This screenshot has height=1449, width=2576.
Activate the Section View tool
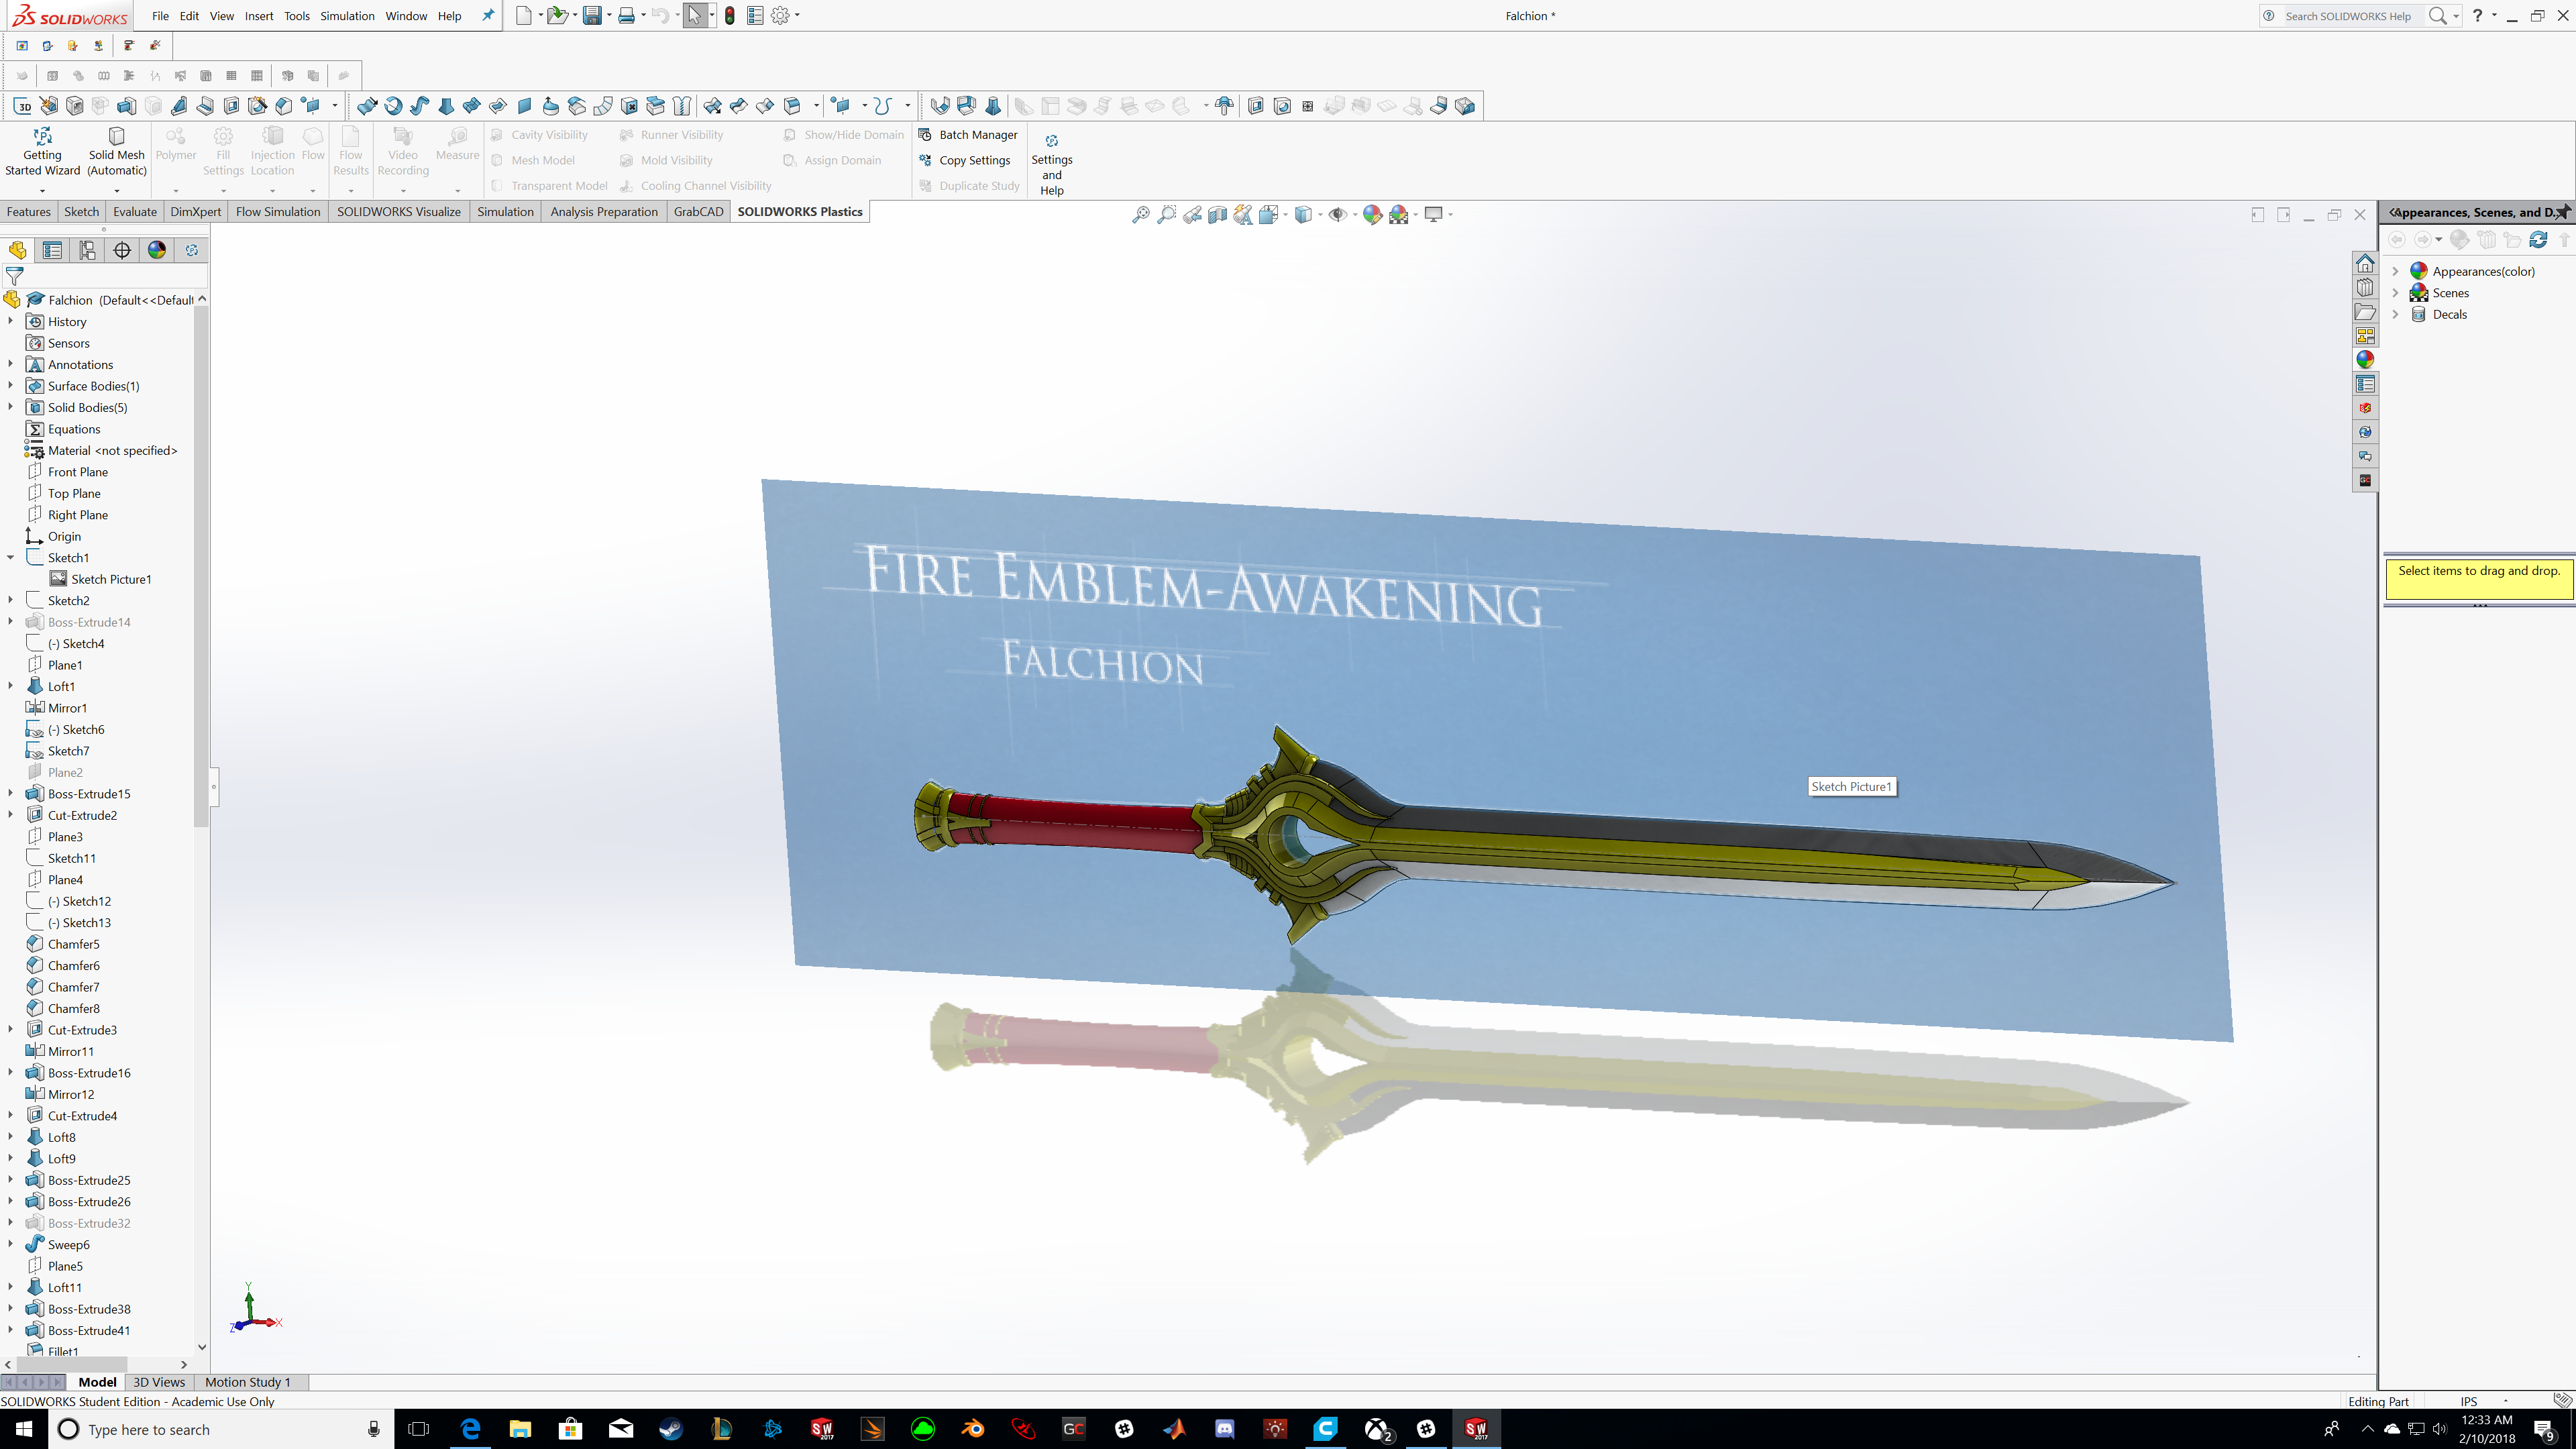(x=1217, y=214)
